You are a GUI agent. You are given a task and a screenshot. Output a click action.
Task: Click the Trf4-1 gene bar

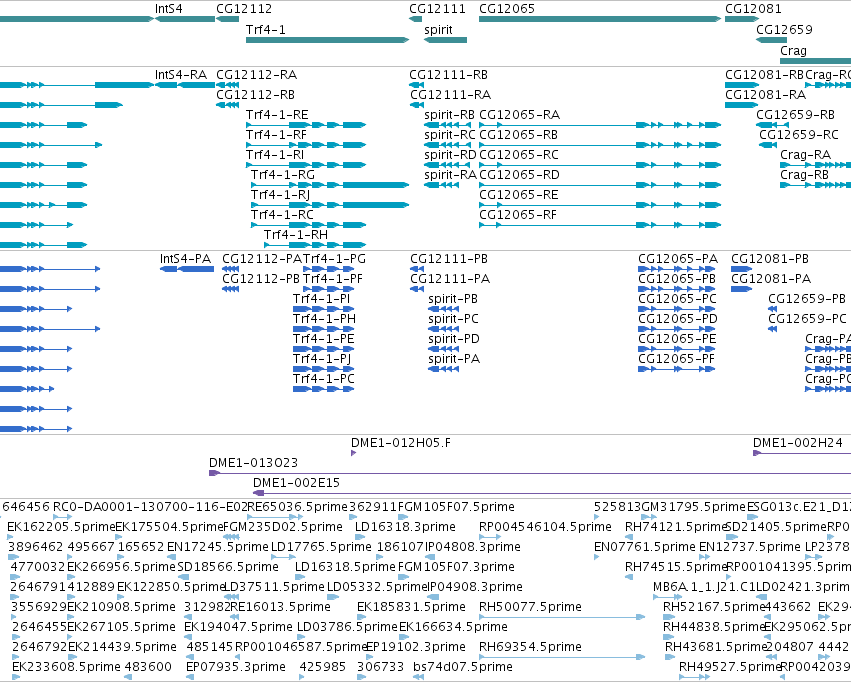[327, 40]
